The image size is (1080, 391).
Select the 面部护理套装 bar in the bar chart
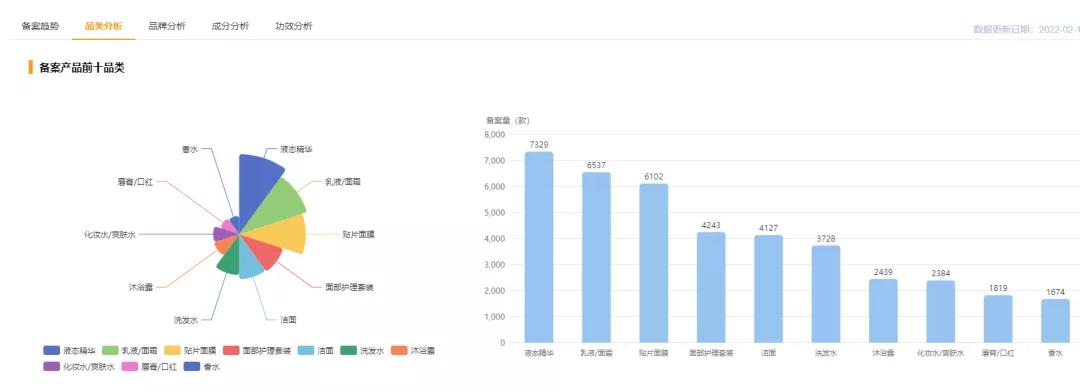pyautogui.click(x=711, y=287)
